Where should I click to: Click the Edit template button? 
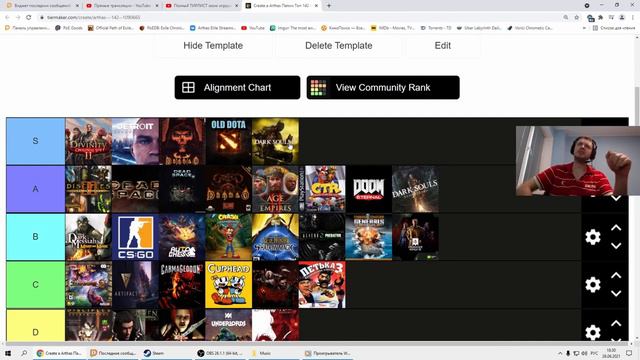point(443,46)
